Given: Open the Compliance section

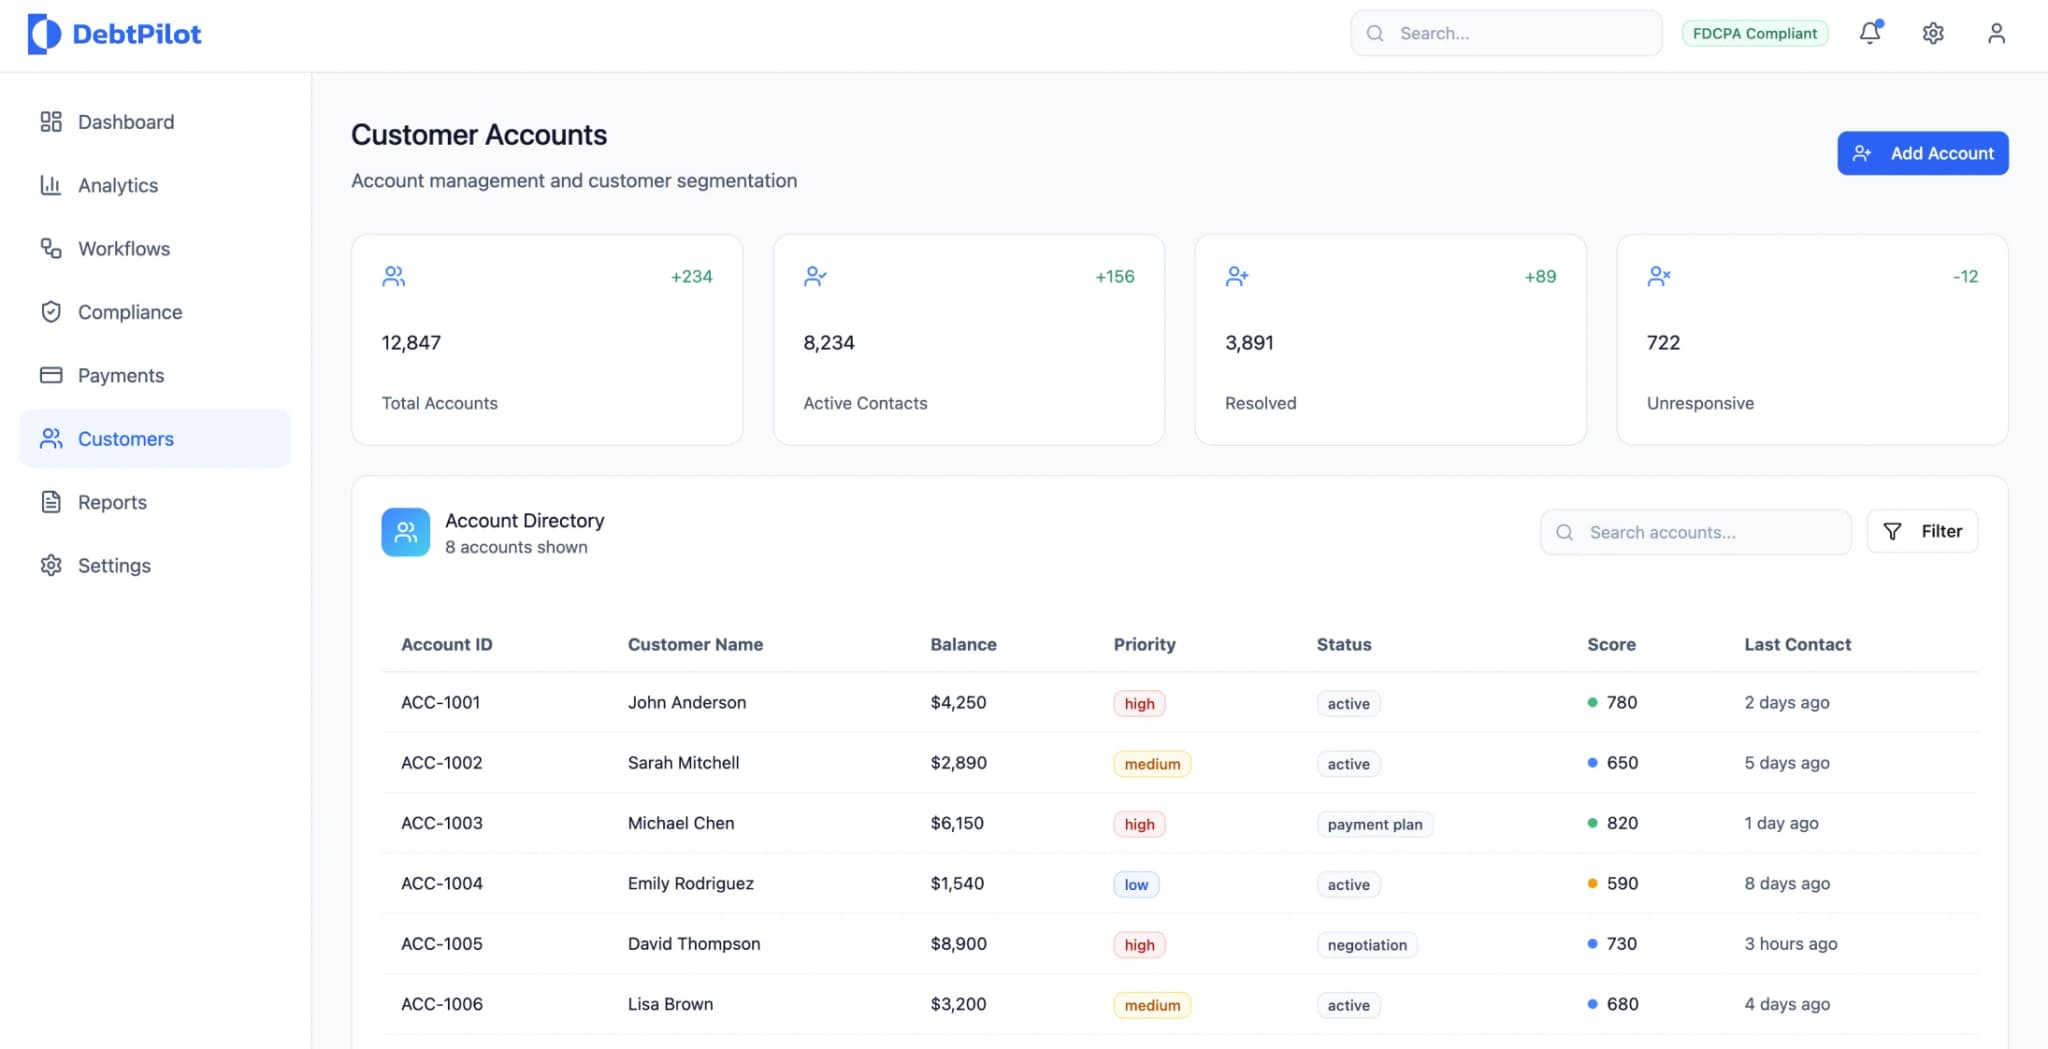Looking at the screenshot, I should 129,312.
